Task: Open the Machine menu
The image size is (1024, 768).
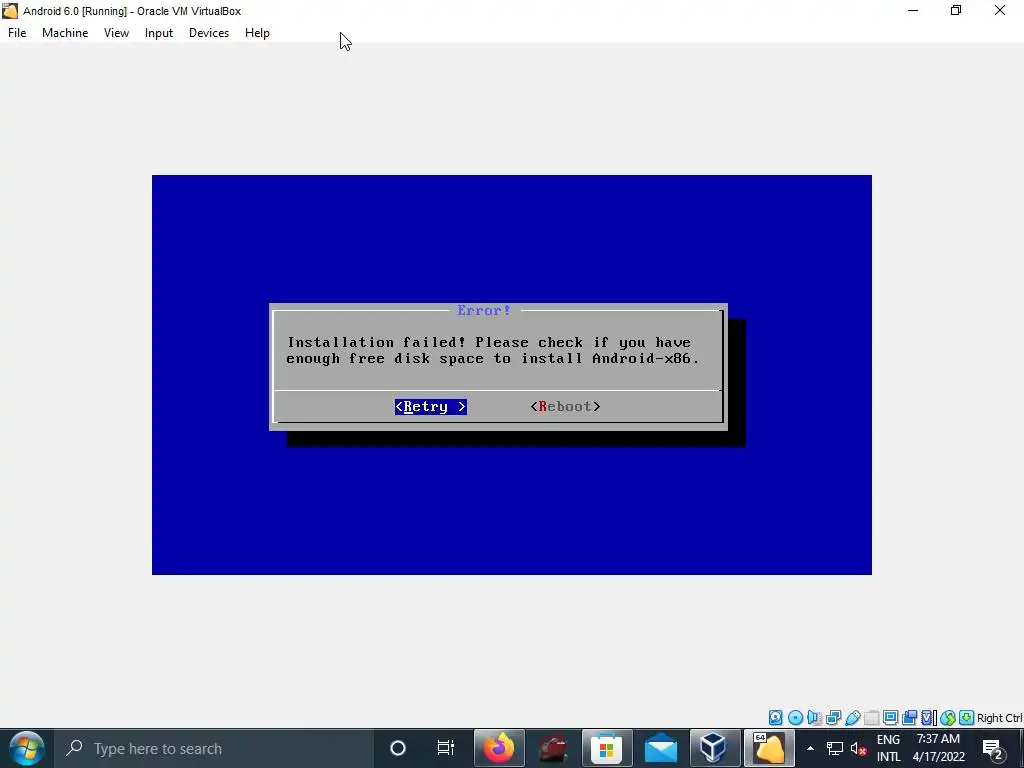Action: point(65,33)
